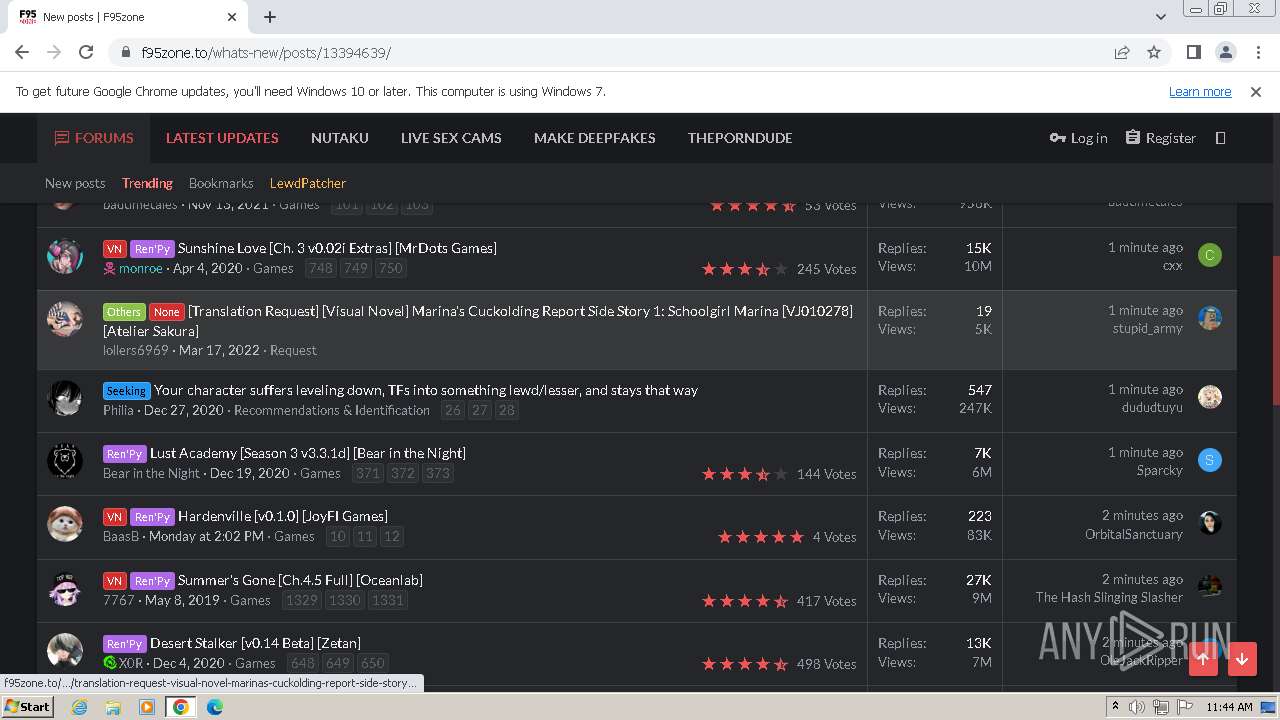Screen dimensions: 1280x720
Task: Open Your character suffers leveling down thread
Action: point(426,390)
